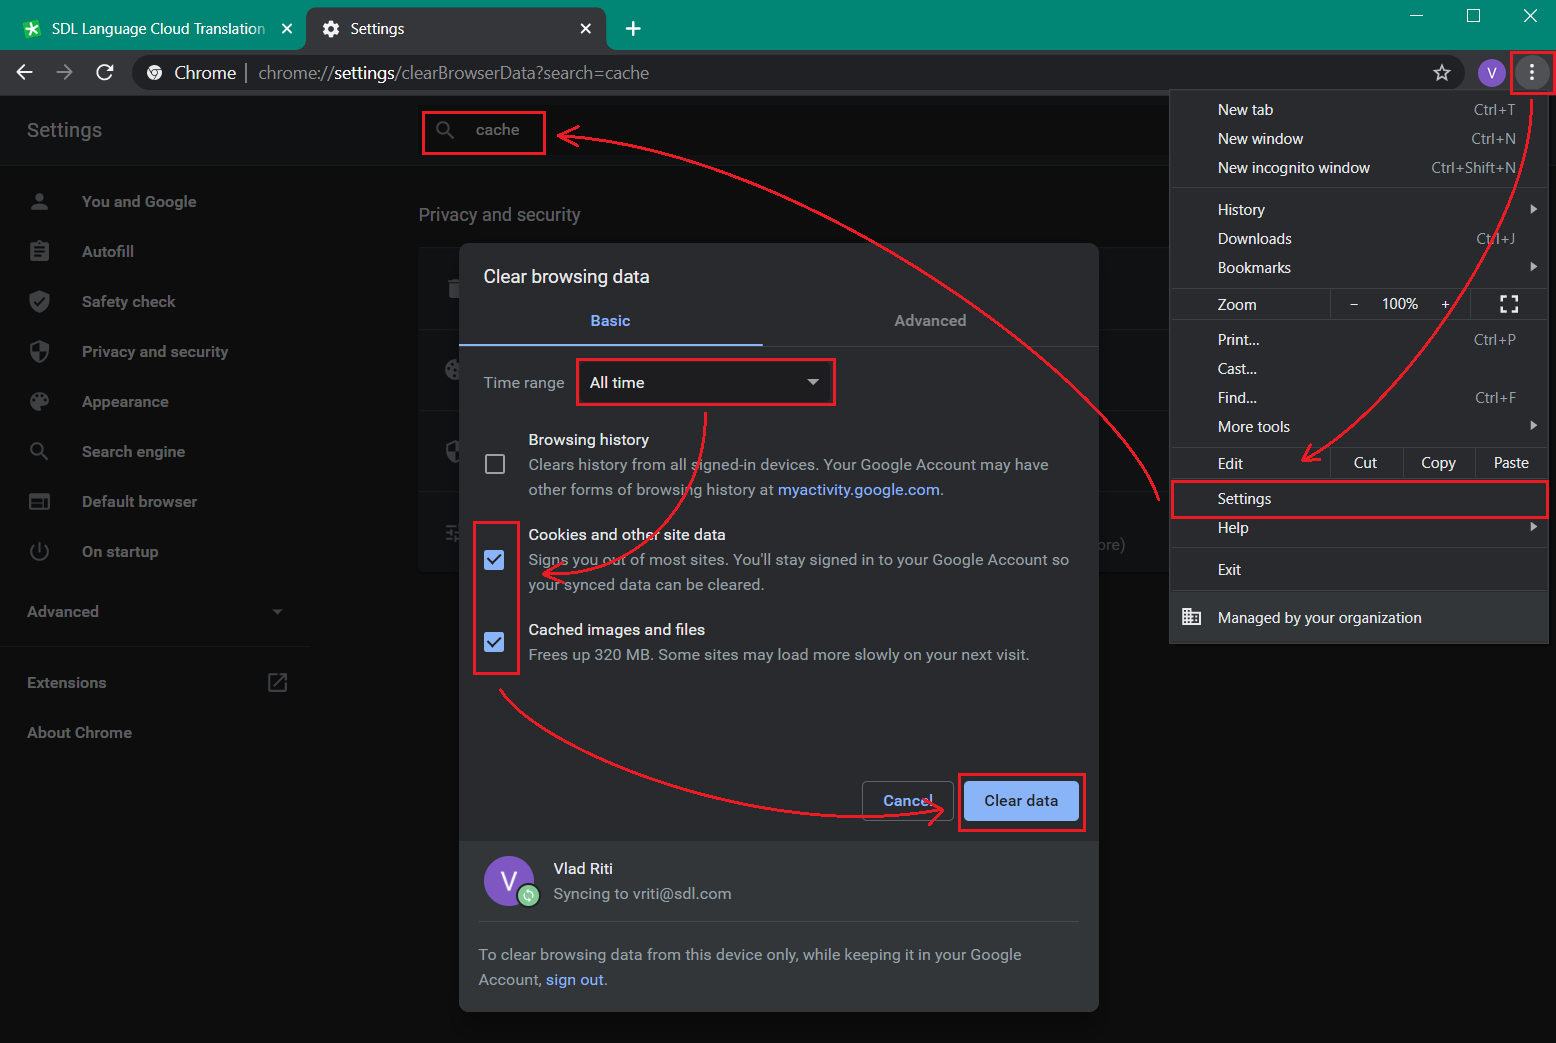1556x1043 pixels.
Task: Close the Settings tab
Action: click(585, 28)
